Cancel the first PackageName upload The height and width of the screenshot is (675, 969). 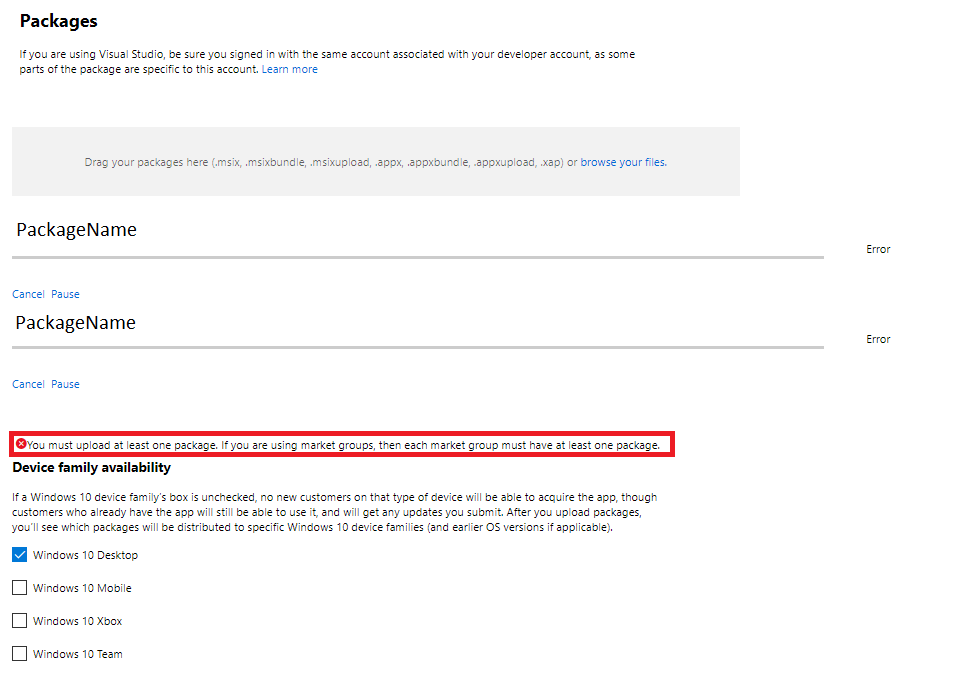pyautogui.click(x=28, y=294)
